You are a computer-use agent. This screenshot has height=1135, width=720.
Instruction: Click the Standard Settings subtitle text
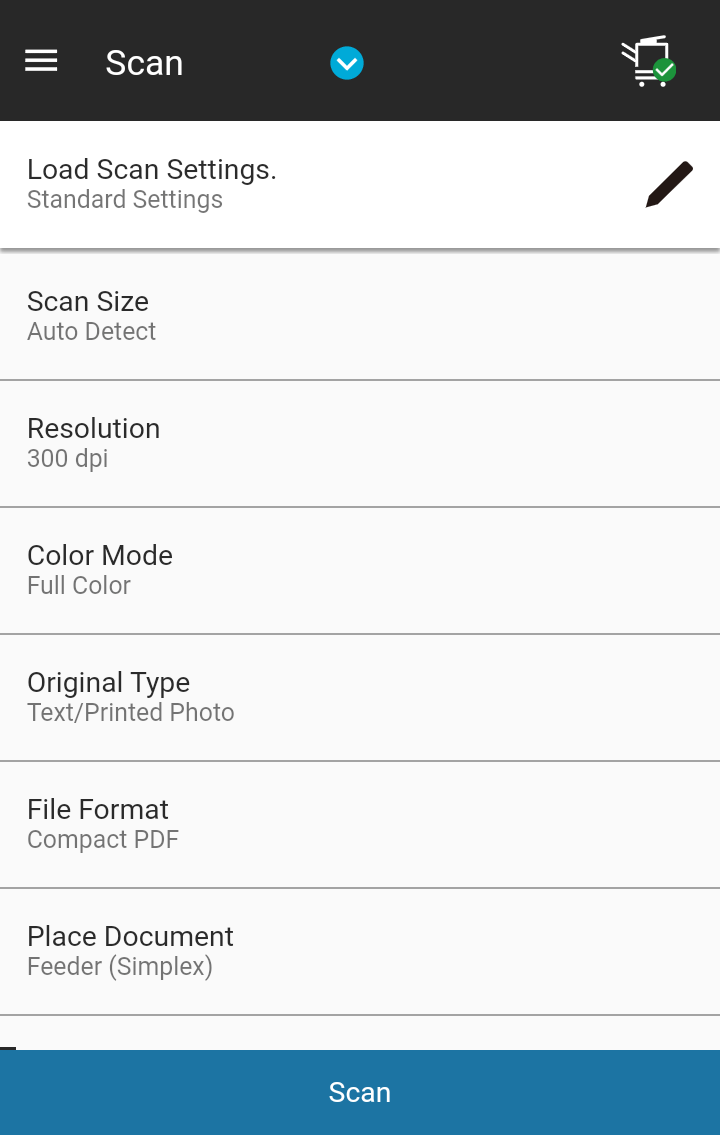pyautogui.click(x=125, y=200)
